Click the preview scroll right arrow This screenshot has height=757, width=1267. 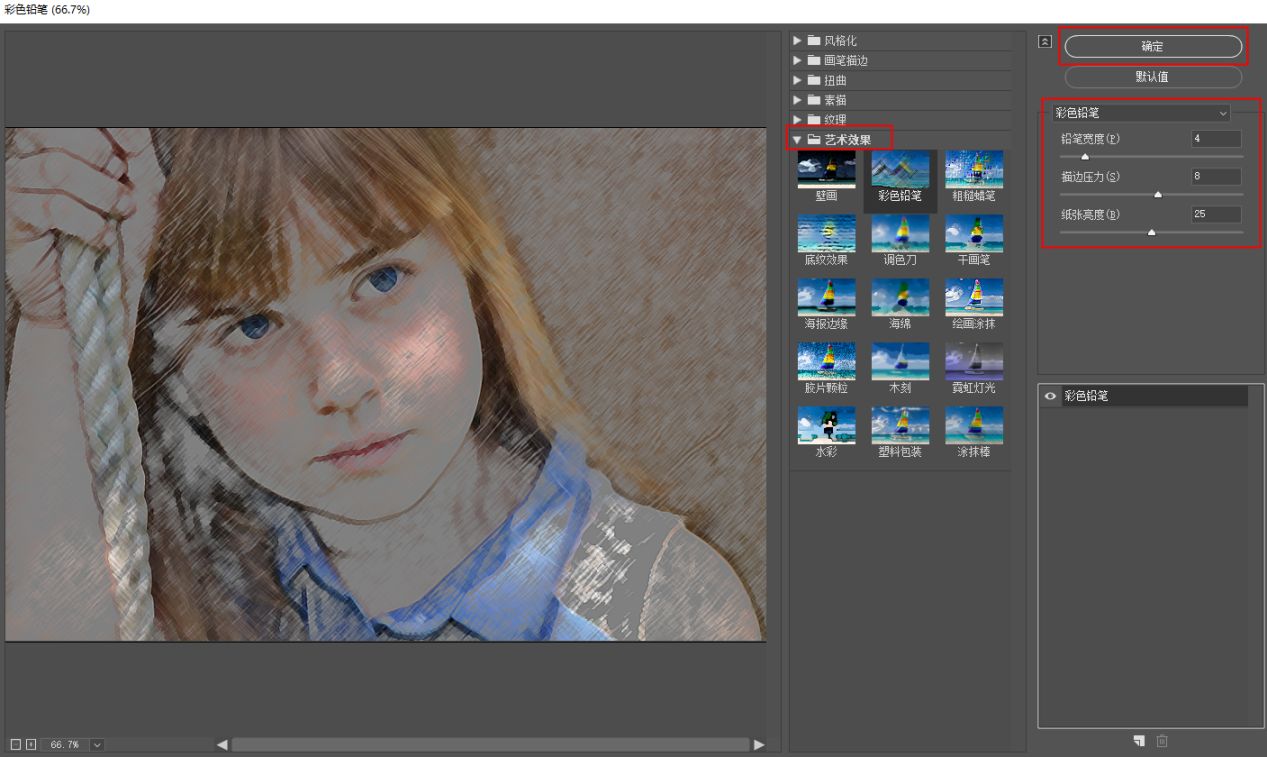click(759, 745)
